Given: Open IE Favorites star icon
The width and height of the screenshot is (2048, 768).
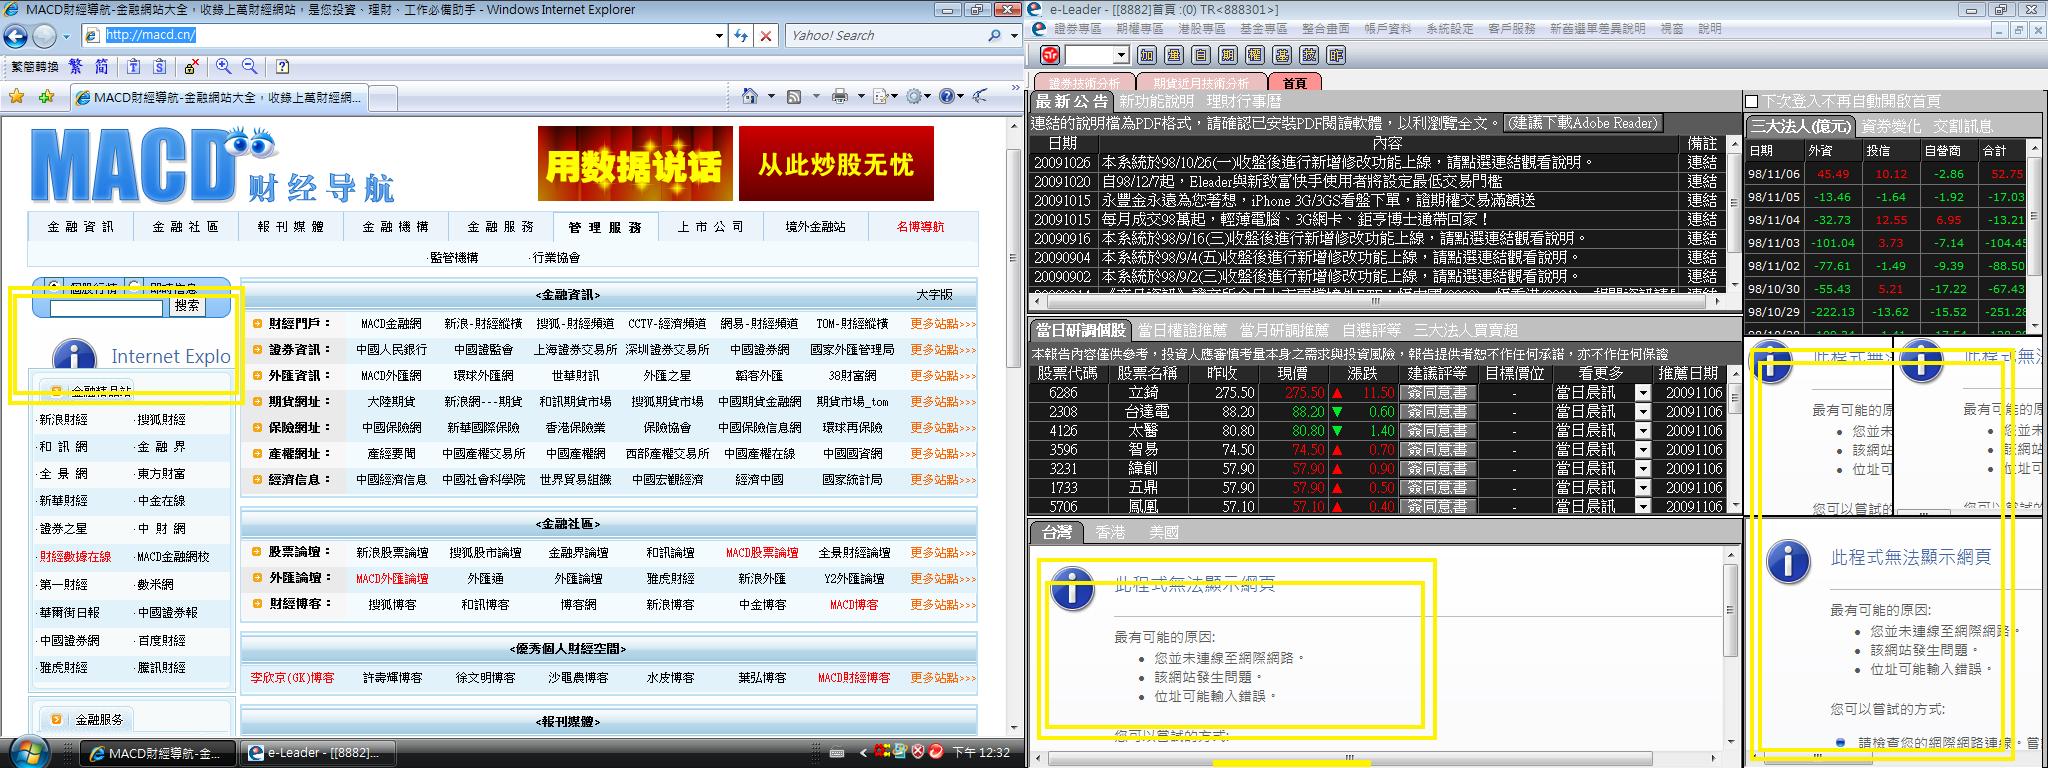Looking at the screenshot, I should tap(16, 97).
